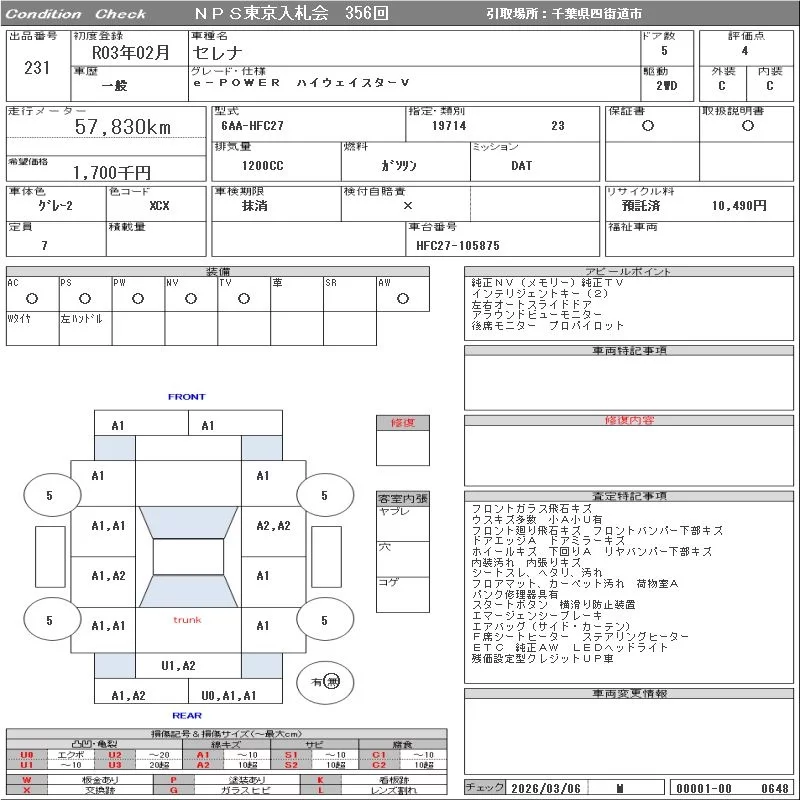Click the trunk label on car diagram
The image size is (800, 800).
187,620
